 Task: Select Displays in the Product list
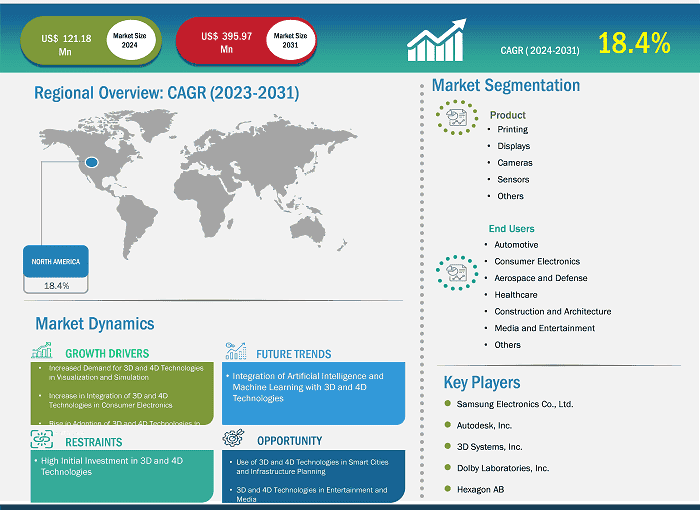(514, 146)
